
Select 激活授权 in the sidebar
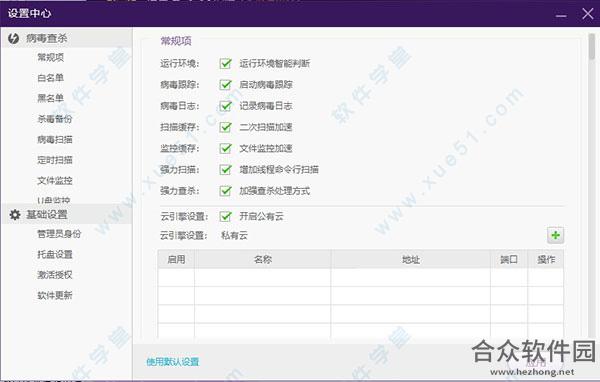(55, 274)
